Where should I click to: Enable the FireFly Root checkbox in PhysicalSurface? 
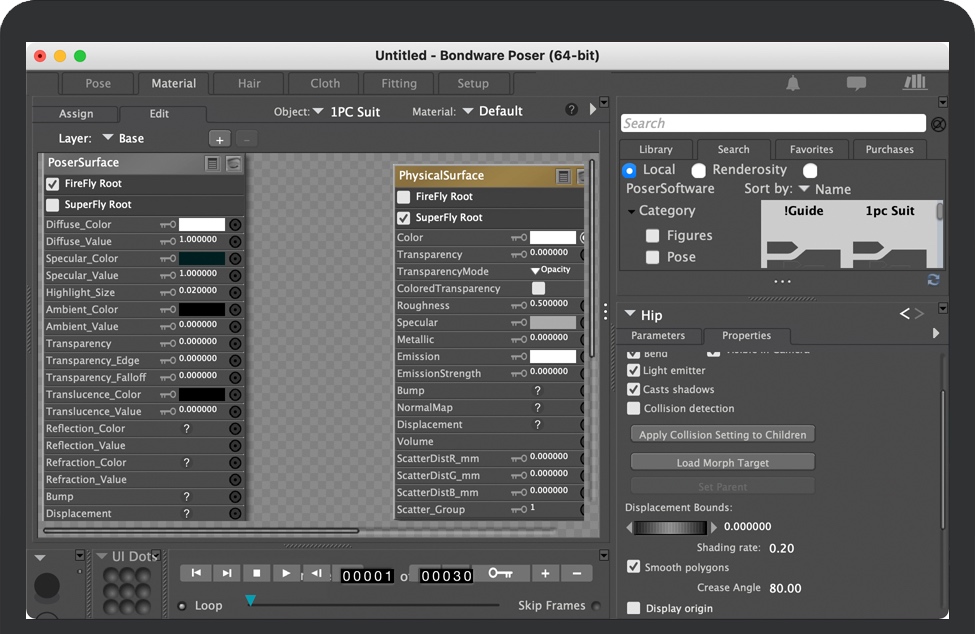point(404,197)
